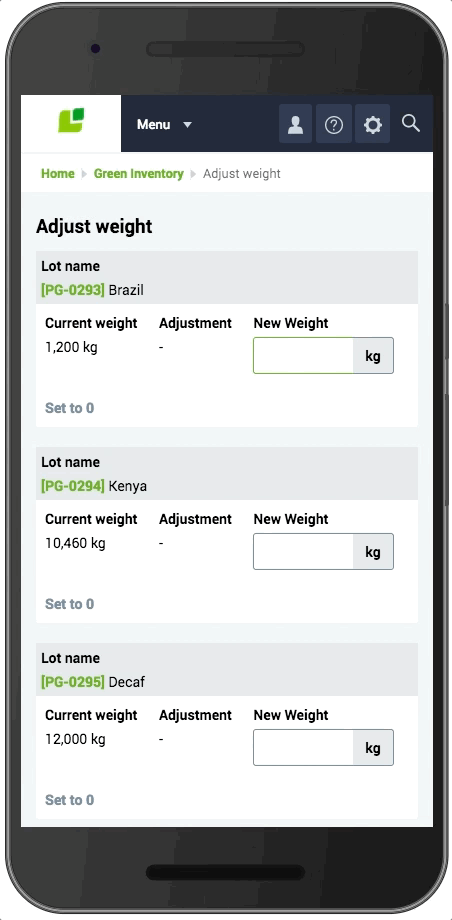
Task: Click Set to 0 for Decaf lot
Action: [69, 800]
